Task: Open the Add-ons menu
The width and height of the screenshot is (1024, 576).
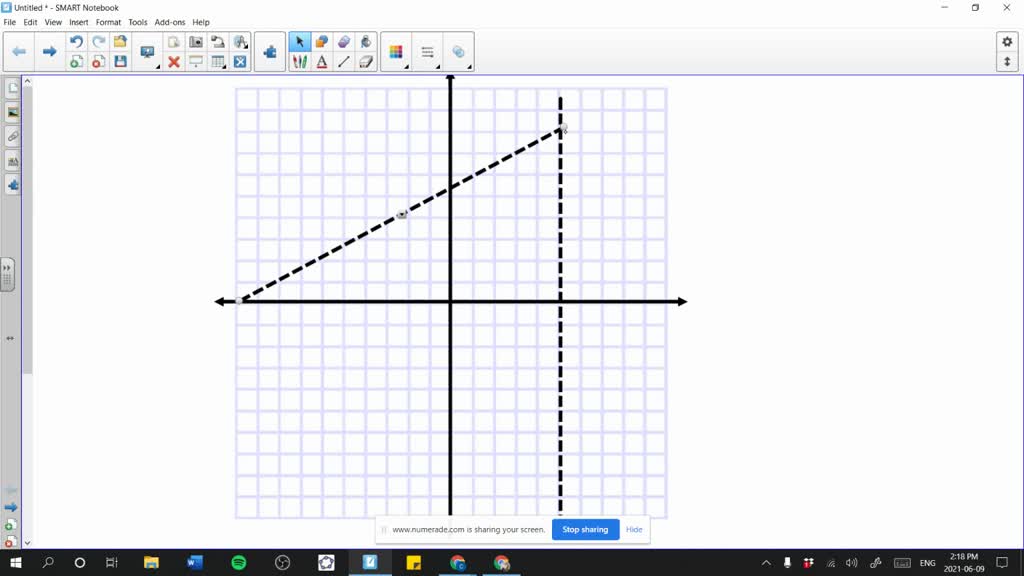Action: [170, 22]
